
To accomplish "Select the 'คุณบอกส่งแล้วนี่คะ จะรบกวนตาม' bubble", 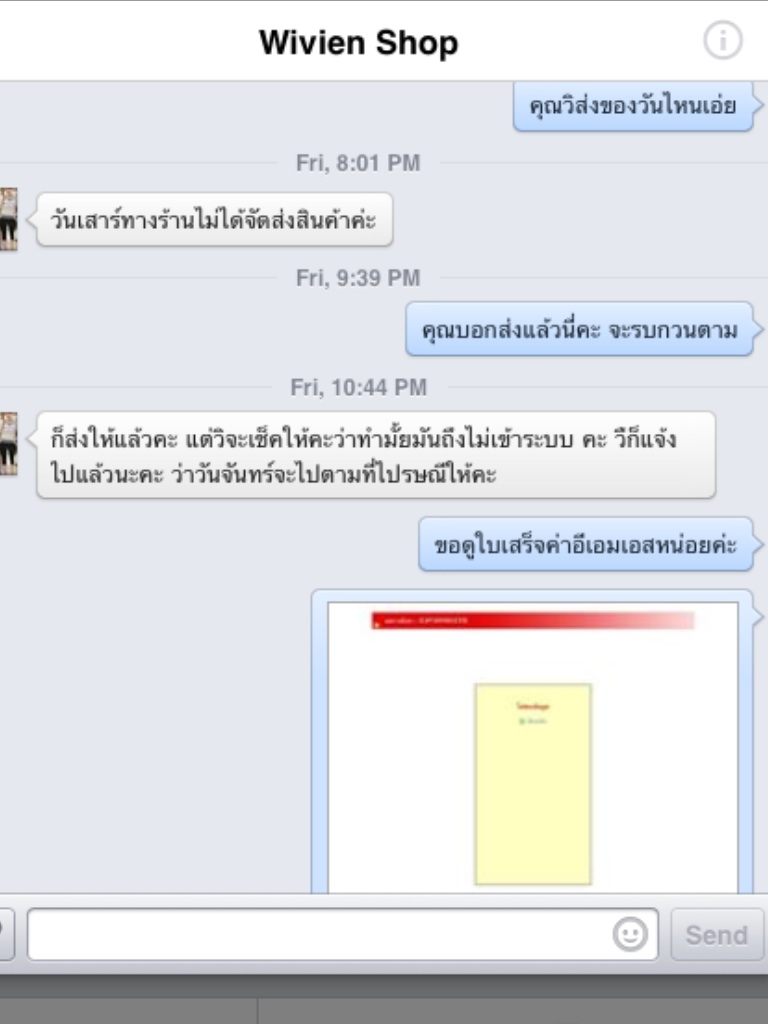I will [579, 329].
